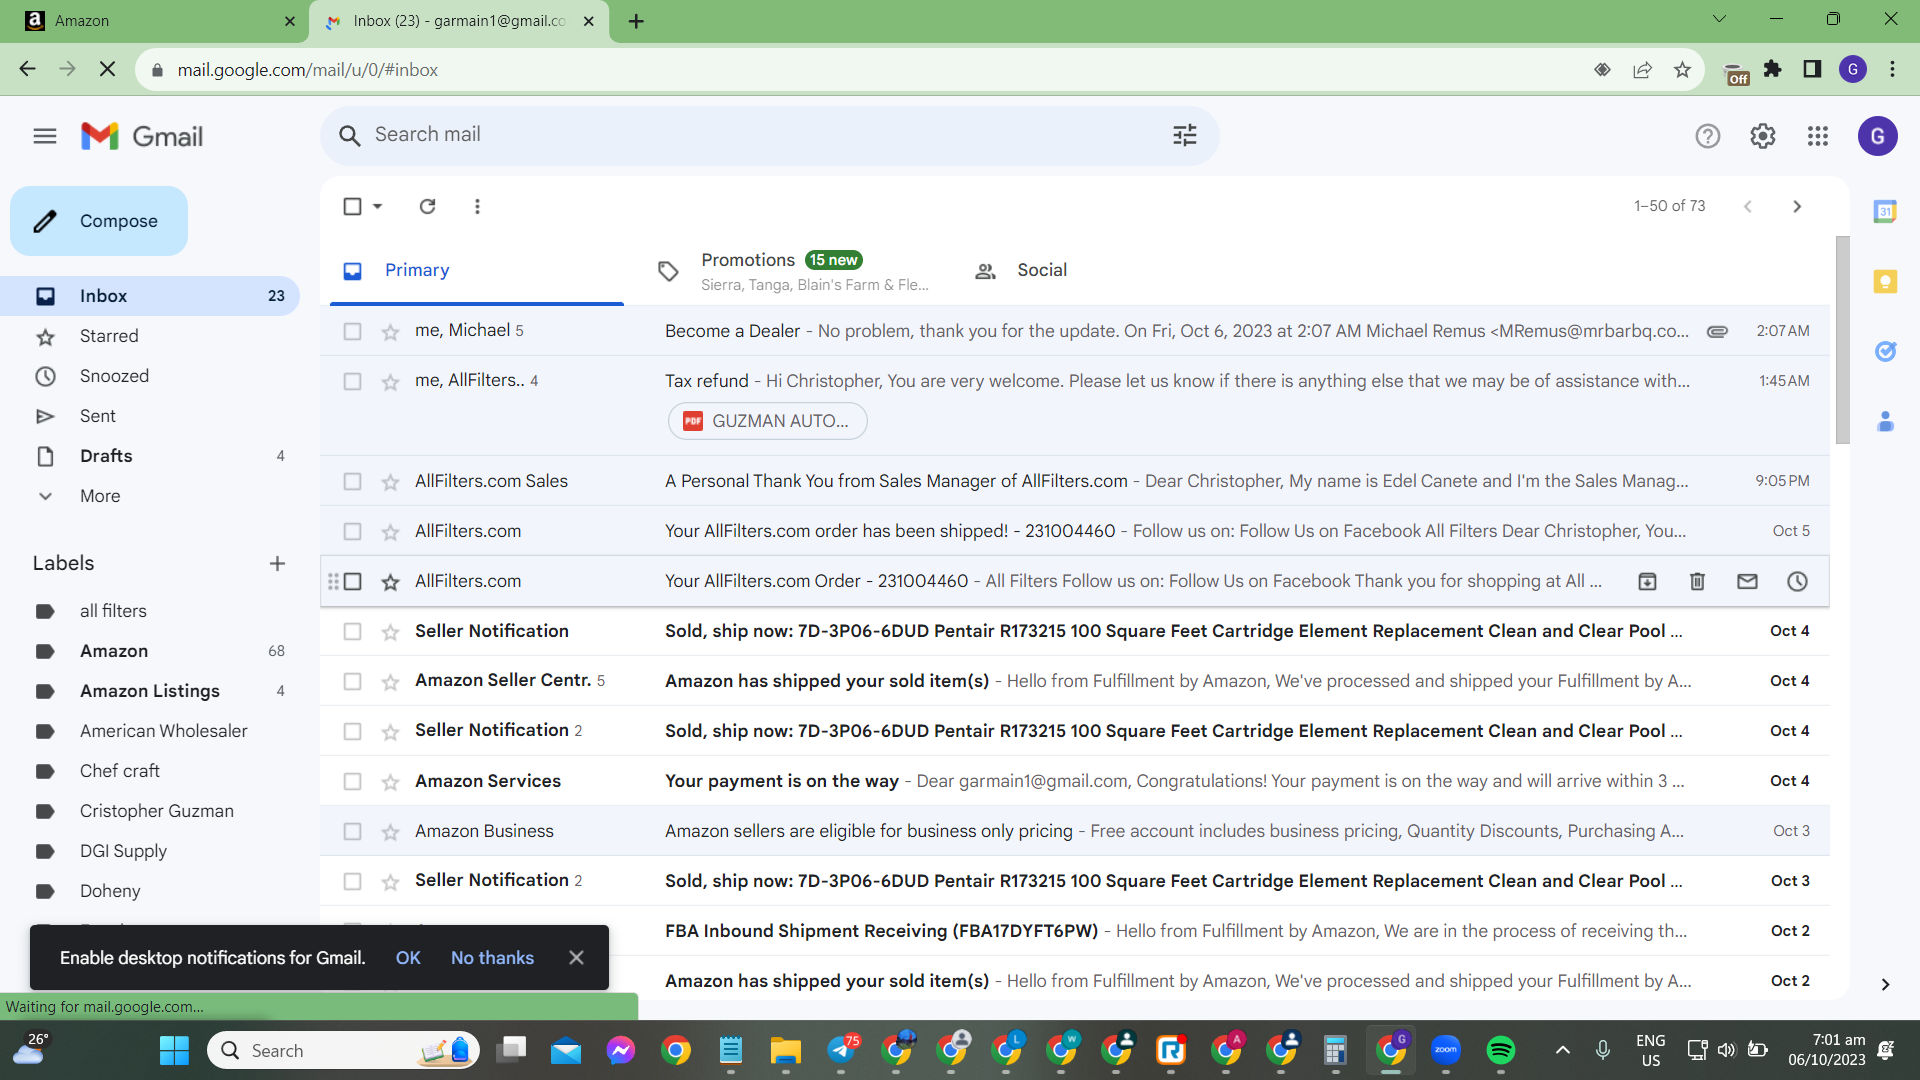Viewport: 1920px width, 1080px height.
Task: Select the Tax refund email checkbox
Action: coord(352,381)
